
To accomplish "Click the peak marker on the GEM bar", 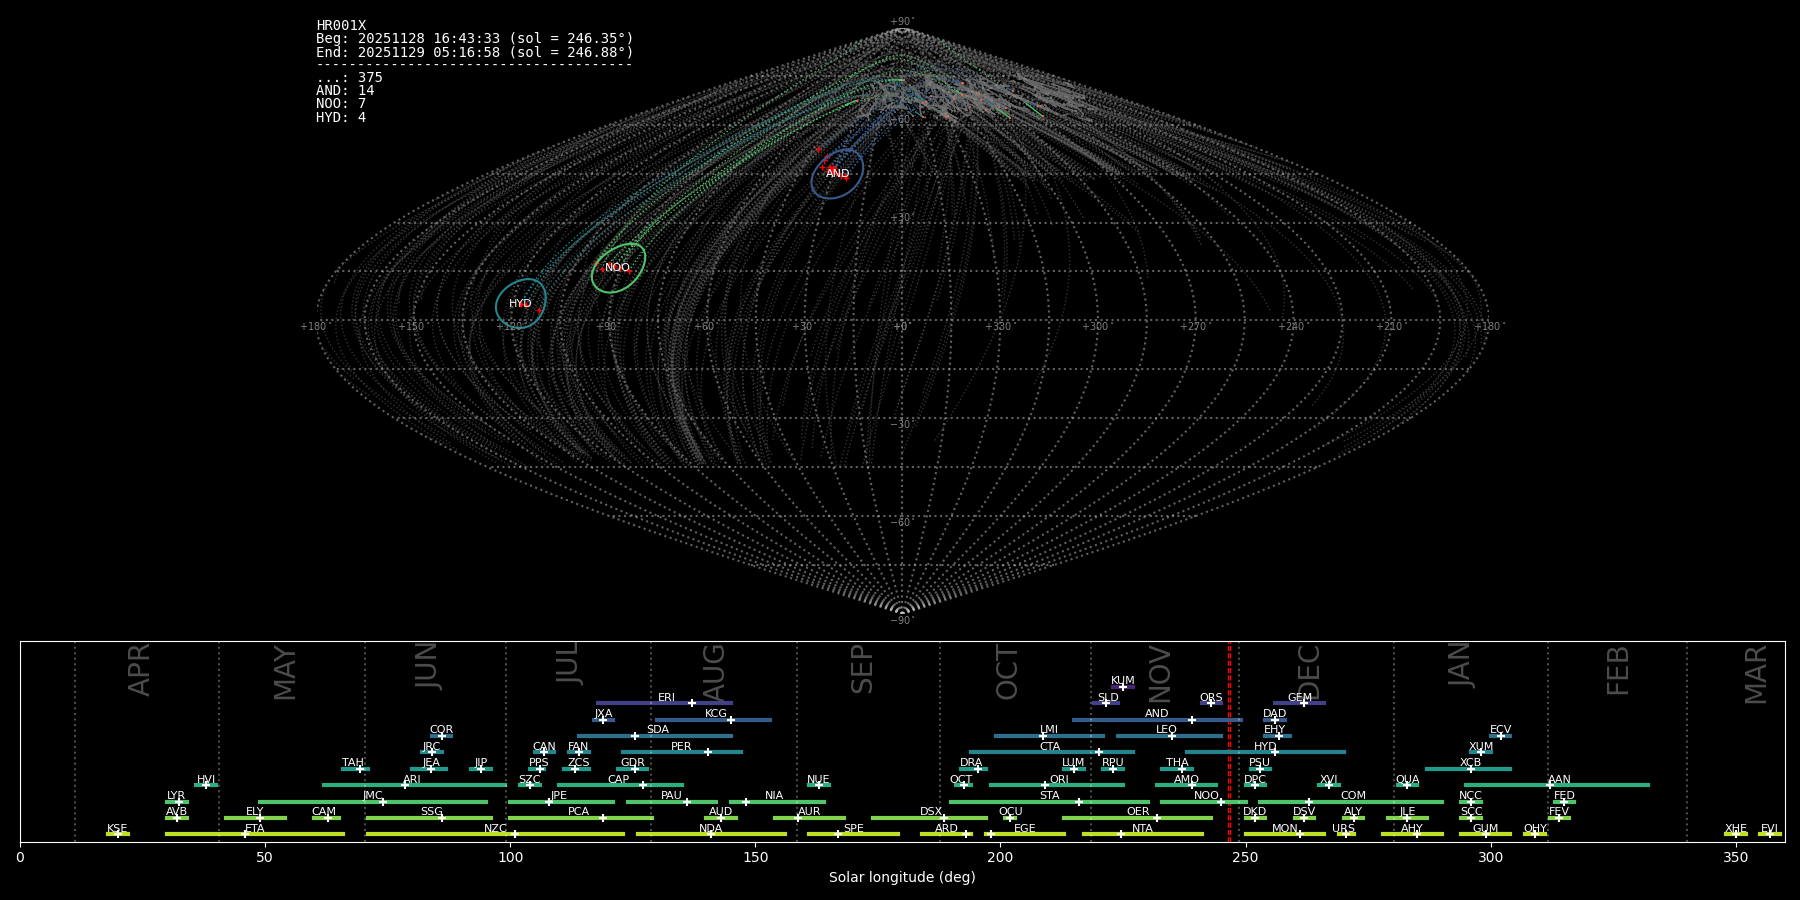I will tap(1304, 703).
